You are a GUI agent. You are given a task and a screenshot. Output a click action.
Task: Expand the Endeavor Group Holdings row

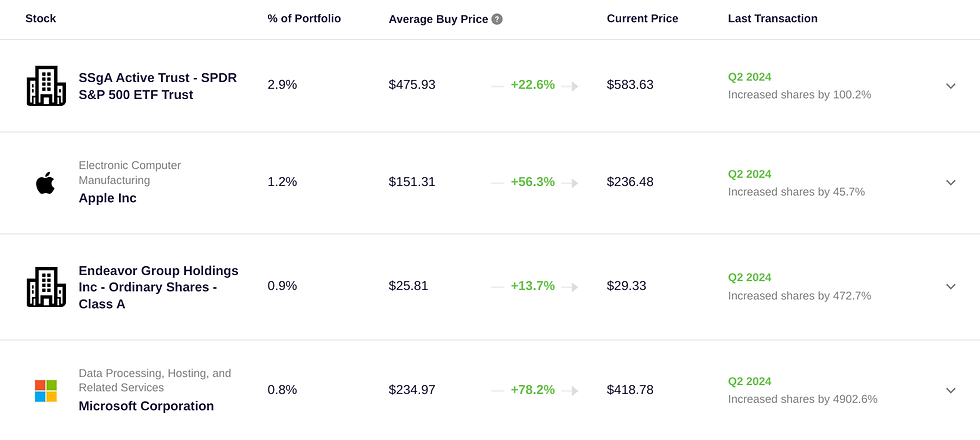(950, 287)
